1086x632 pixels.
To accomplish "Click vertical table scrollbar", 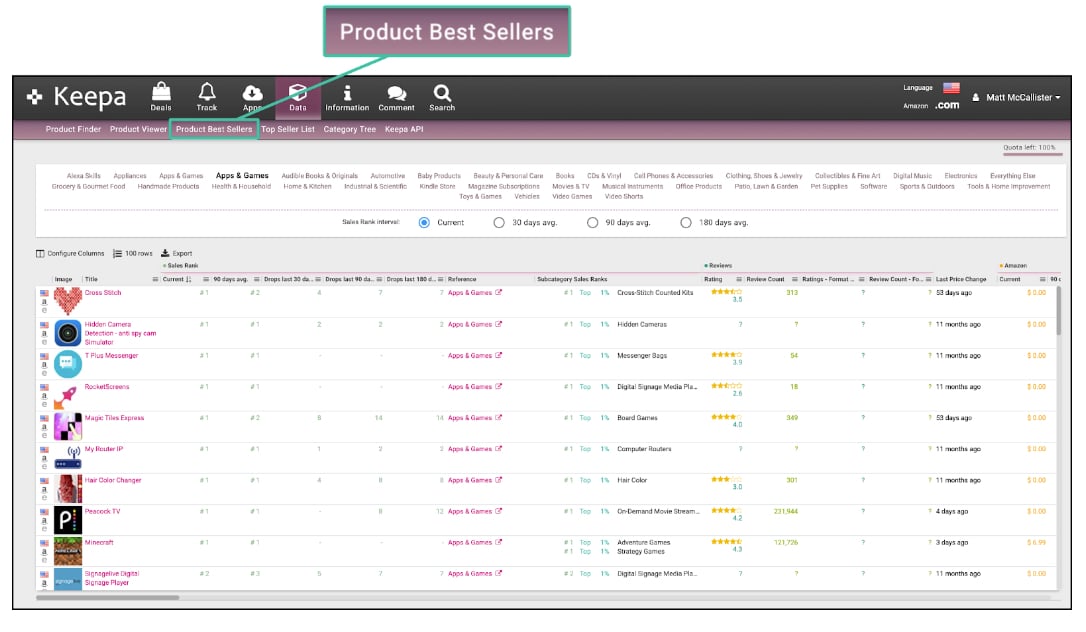I will [1058, 312].
